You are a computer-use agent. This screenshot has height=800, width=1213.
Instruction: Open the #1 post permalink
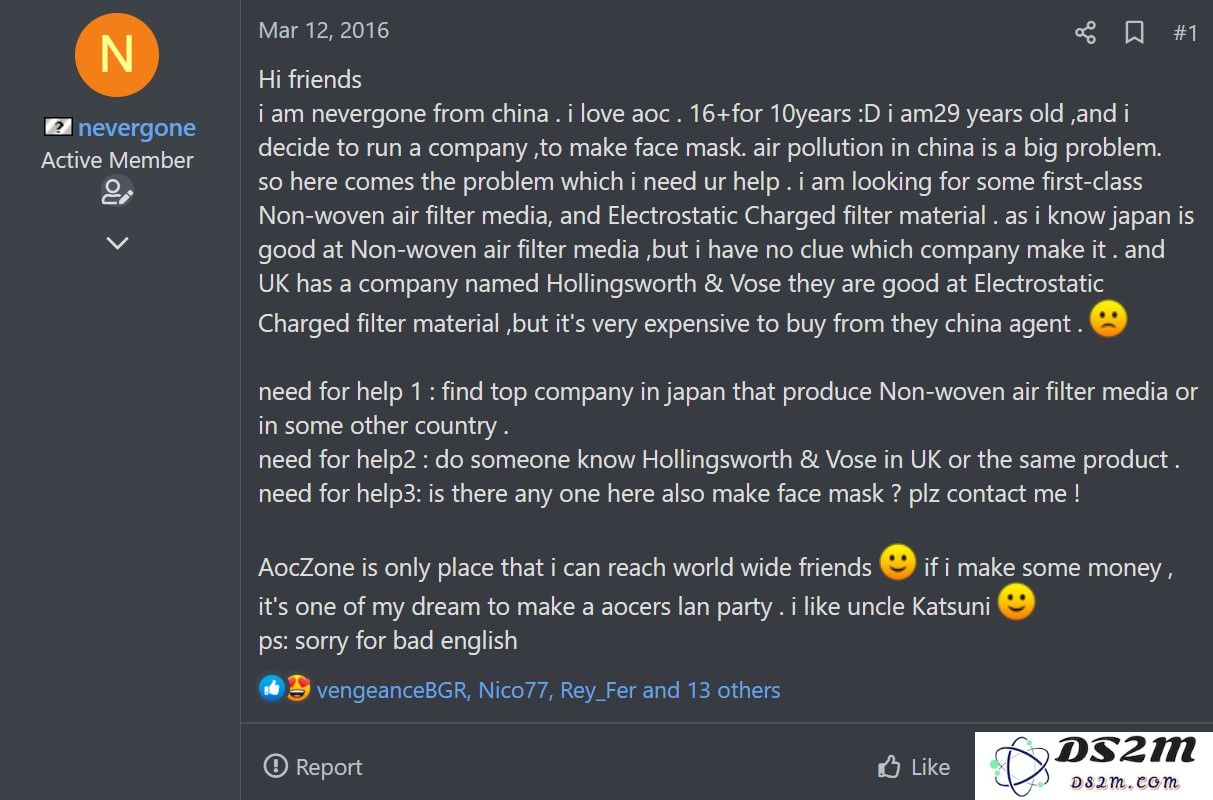pyautogui.click(x=1185, y=33)
